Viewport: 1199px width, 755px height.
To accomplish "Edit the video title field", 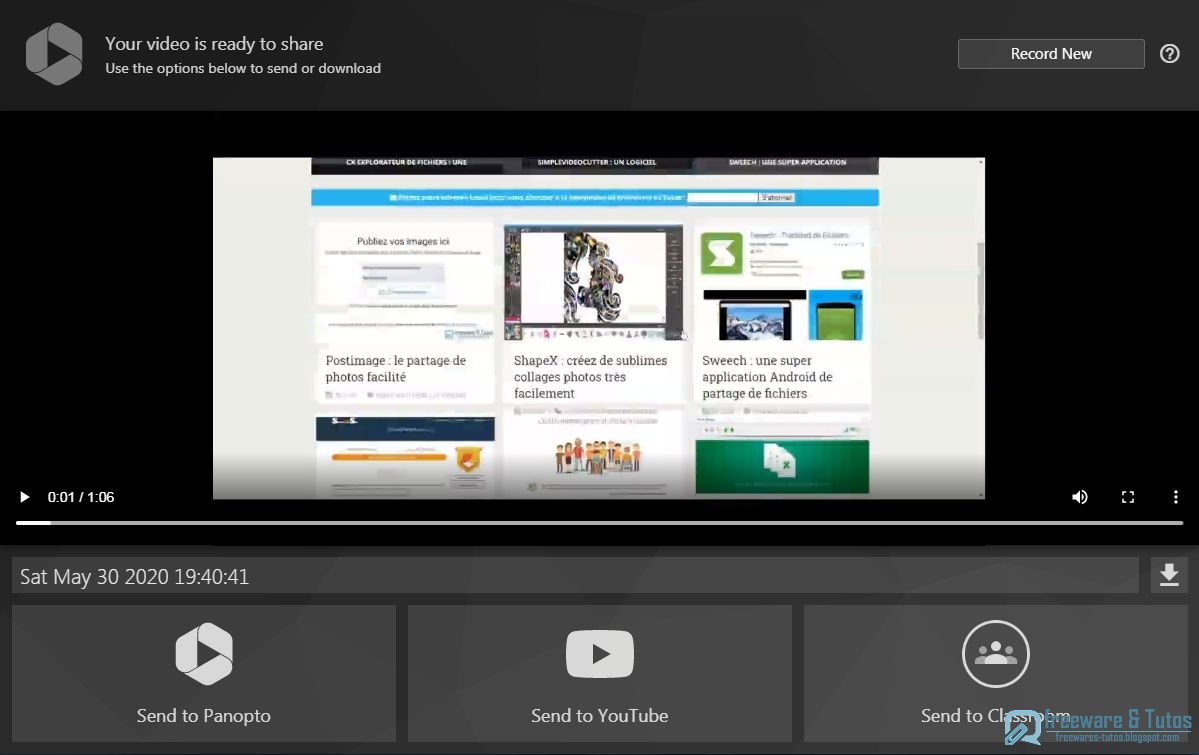I will point(575,576).
